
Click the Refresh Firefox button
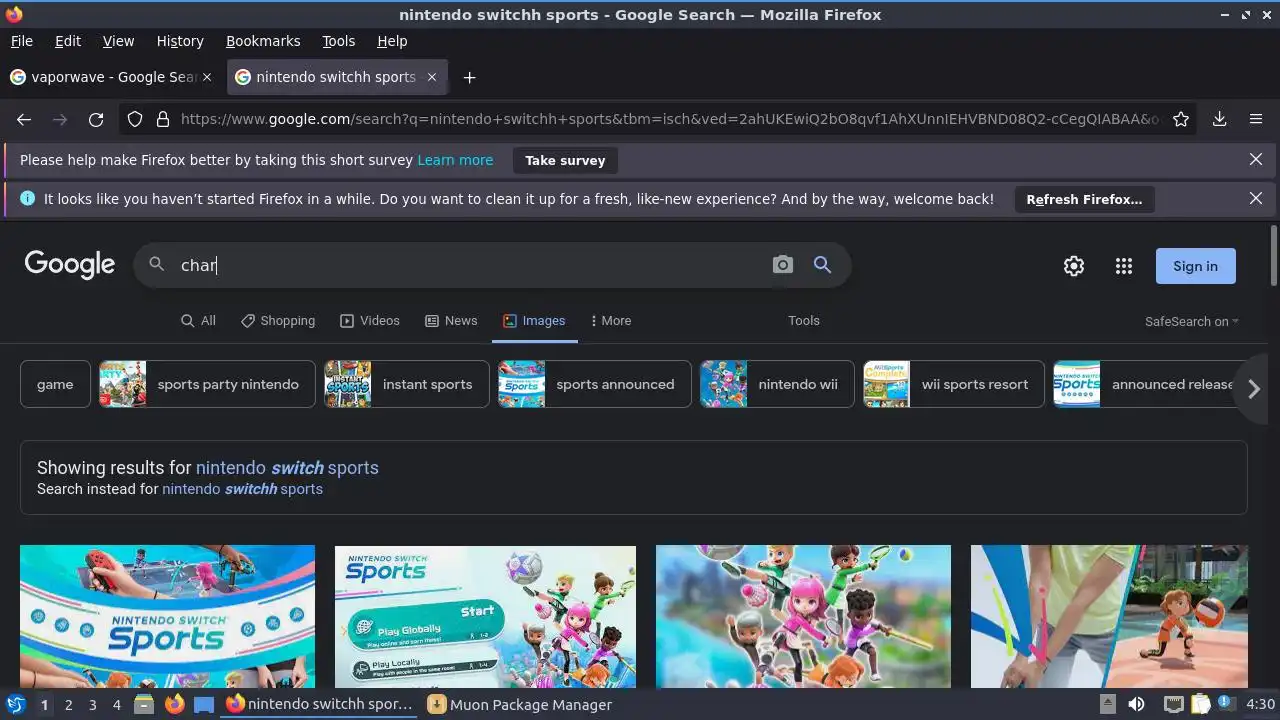(x=1084, y=199)
